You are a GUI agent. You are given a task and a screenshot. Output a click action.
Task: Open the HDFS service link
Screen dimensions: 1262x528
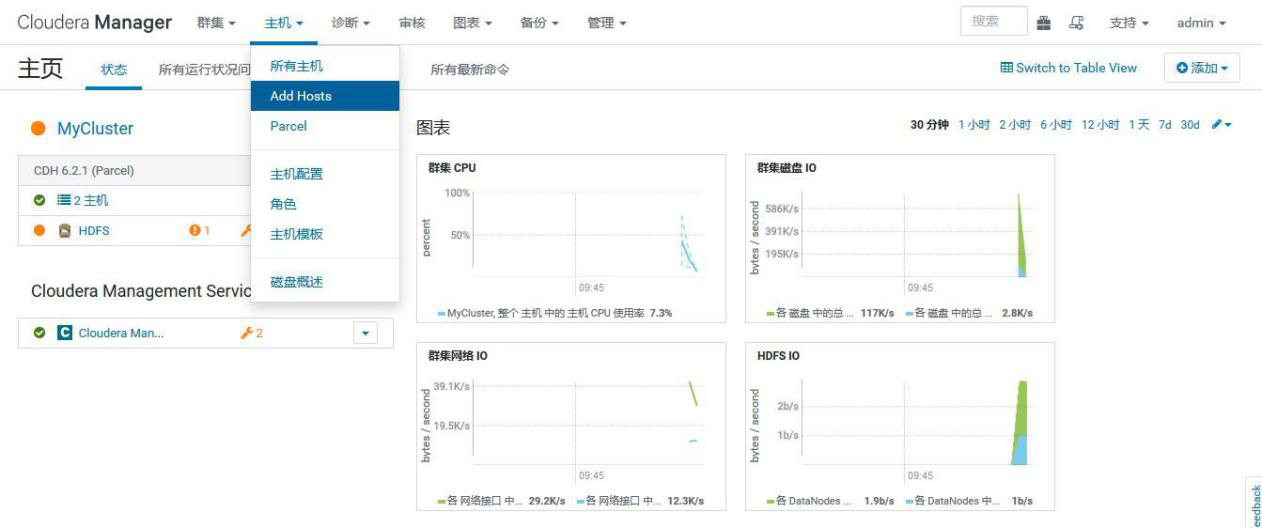pos(94,230)
